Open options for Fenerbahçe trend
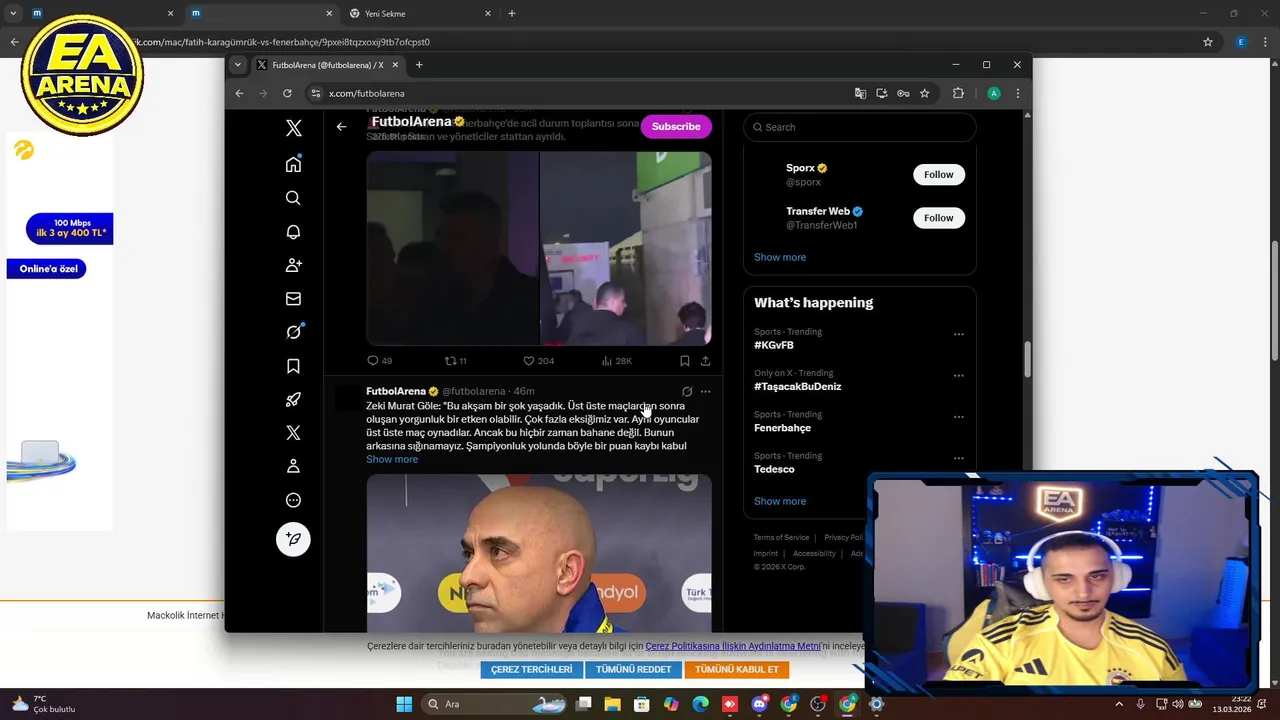Screen dimensions: 1280x720 (x=958, y=417)
